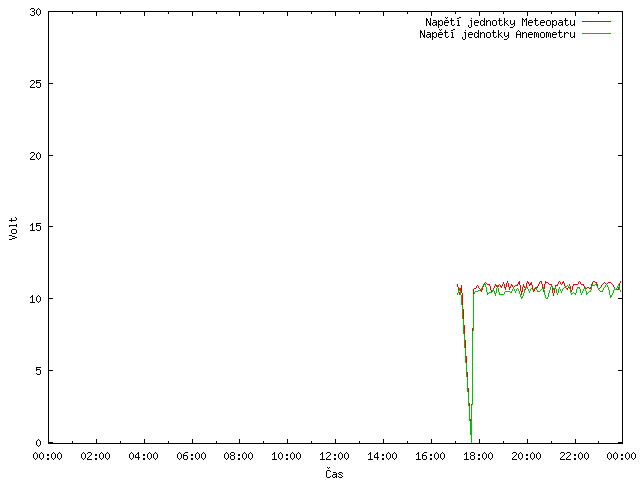Click the x-axis time label 14:00
Image resolution: width=640 pixels, height=480 pixels.
(x=382, y=456)
